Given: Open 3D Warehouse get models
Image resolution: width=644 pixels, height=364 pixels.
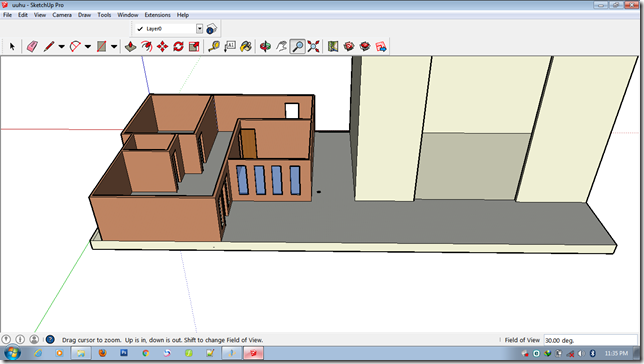Looking at the screenshot, I should click(x=349, y=46).
